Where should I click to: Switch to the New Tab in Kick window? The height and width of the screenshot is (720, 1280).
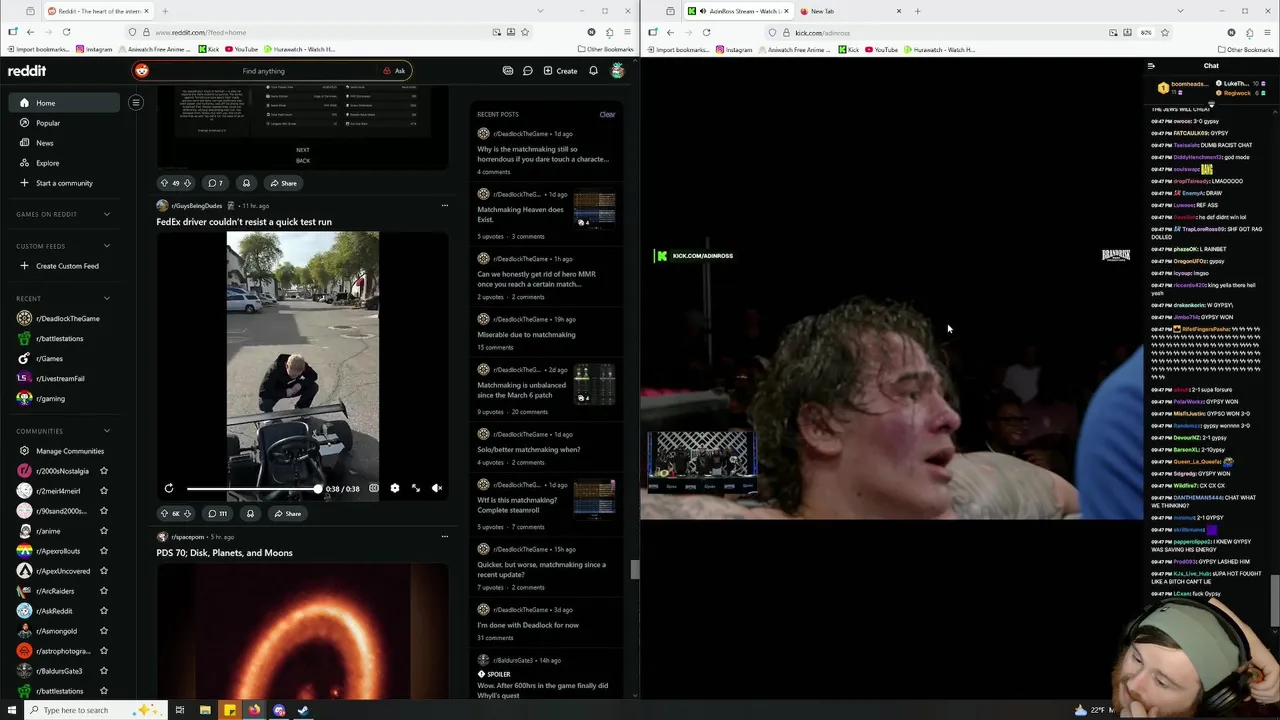click(850, 11)
